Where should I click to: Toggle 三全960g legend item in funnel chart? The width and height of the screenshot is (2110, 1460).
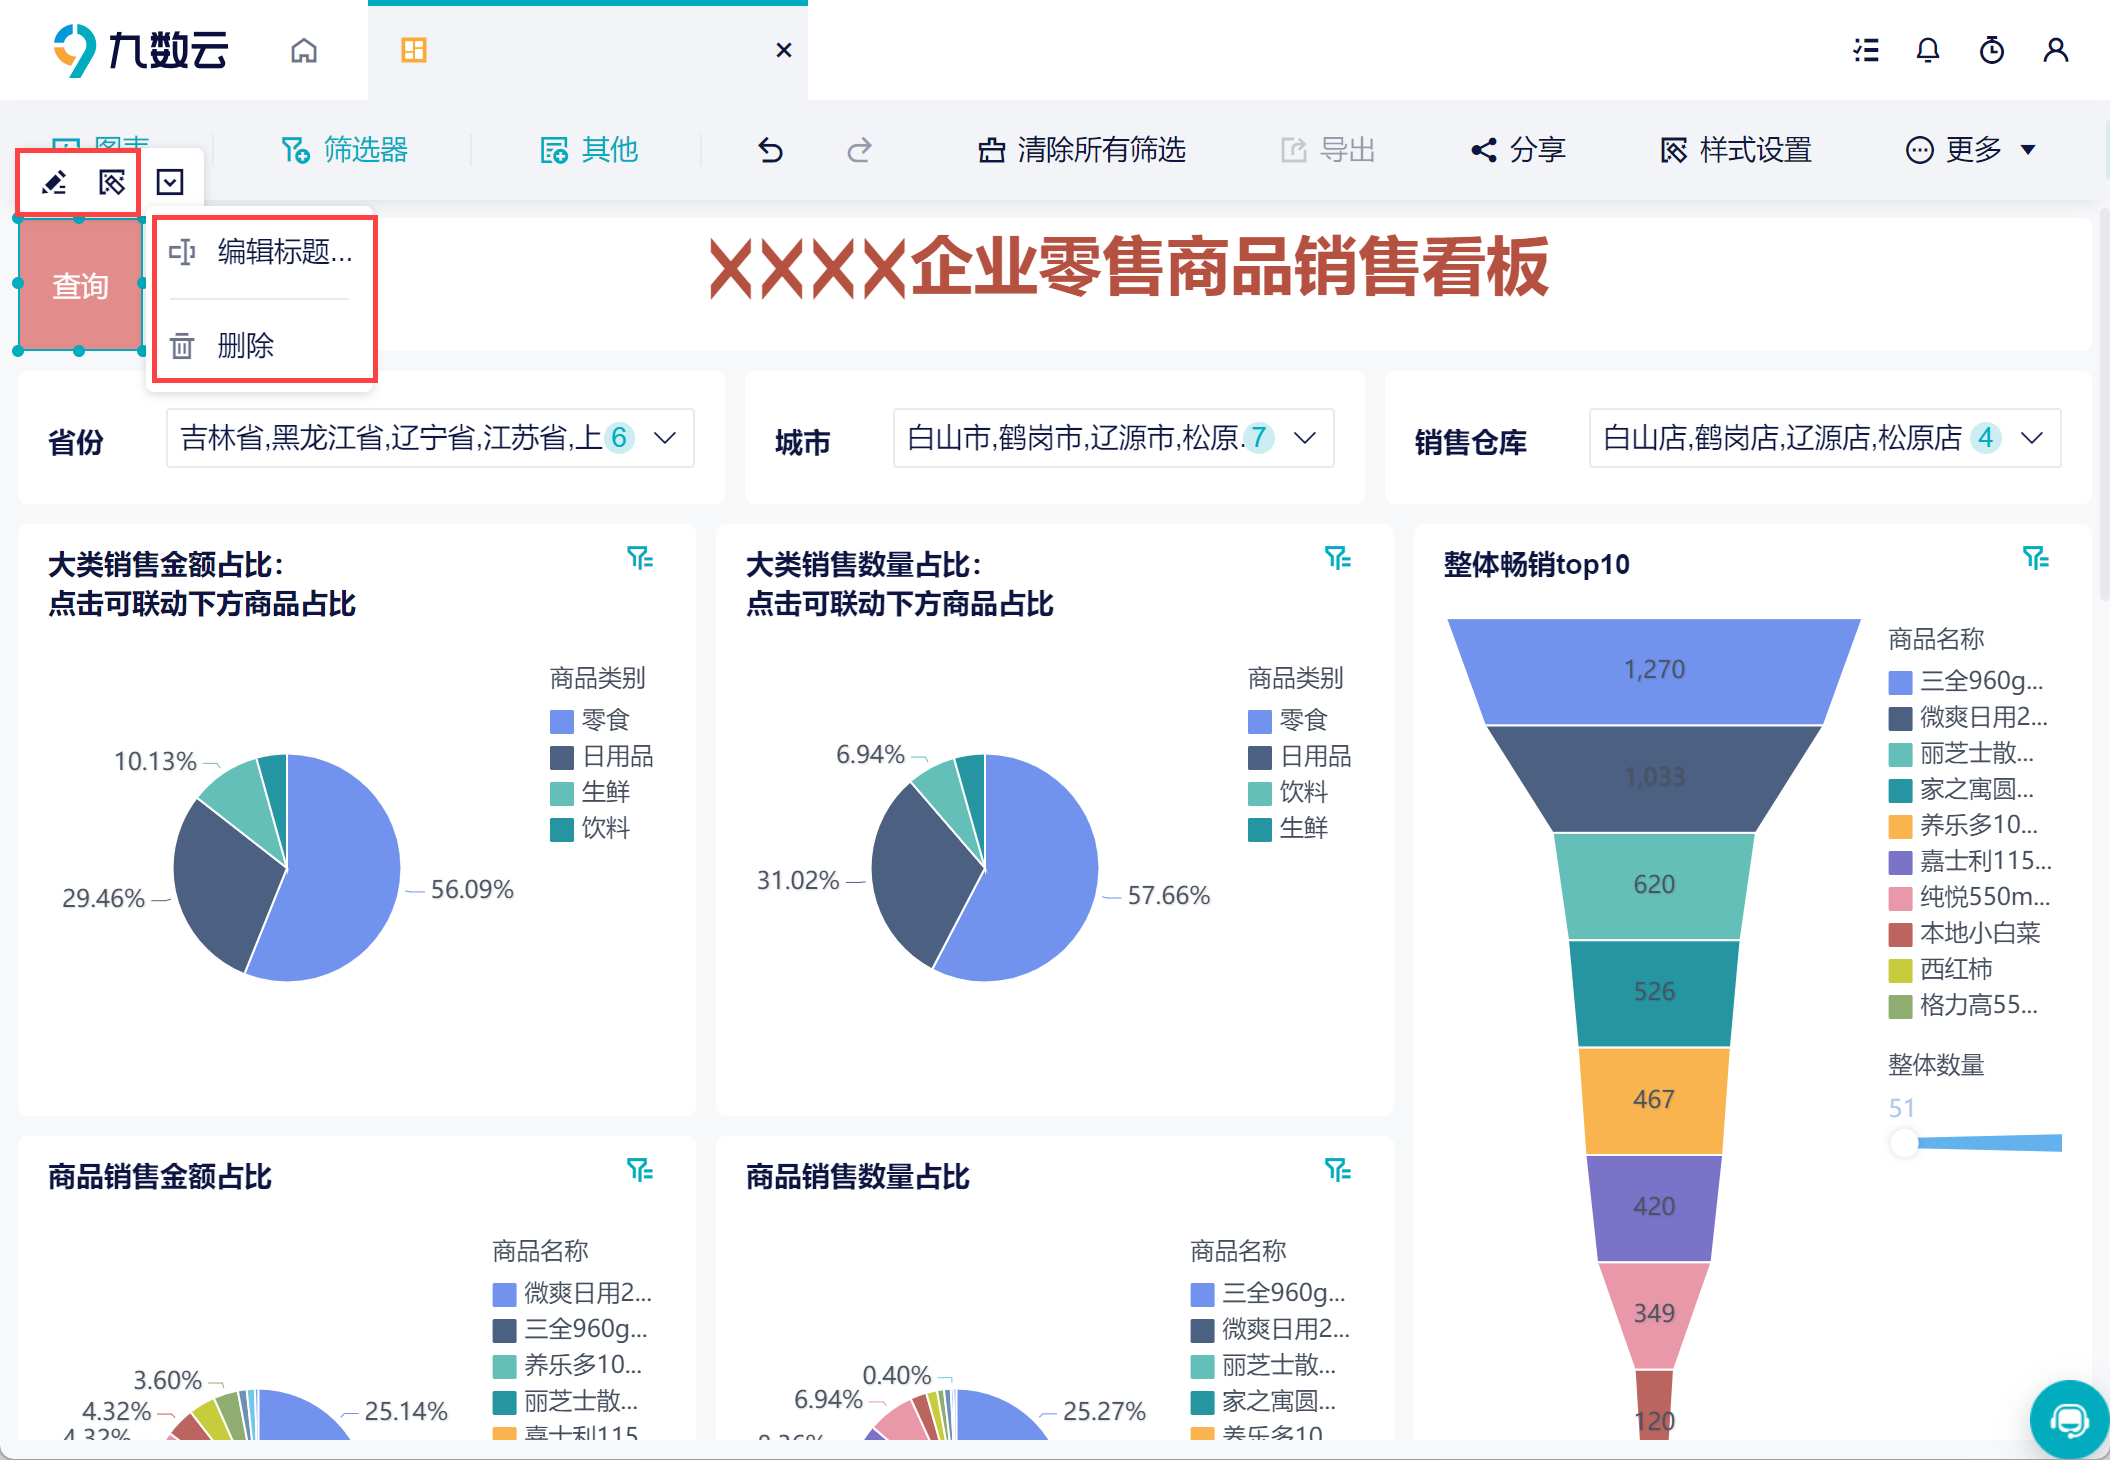coord(1966,682)
